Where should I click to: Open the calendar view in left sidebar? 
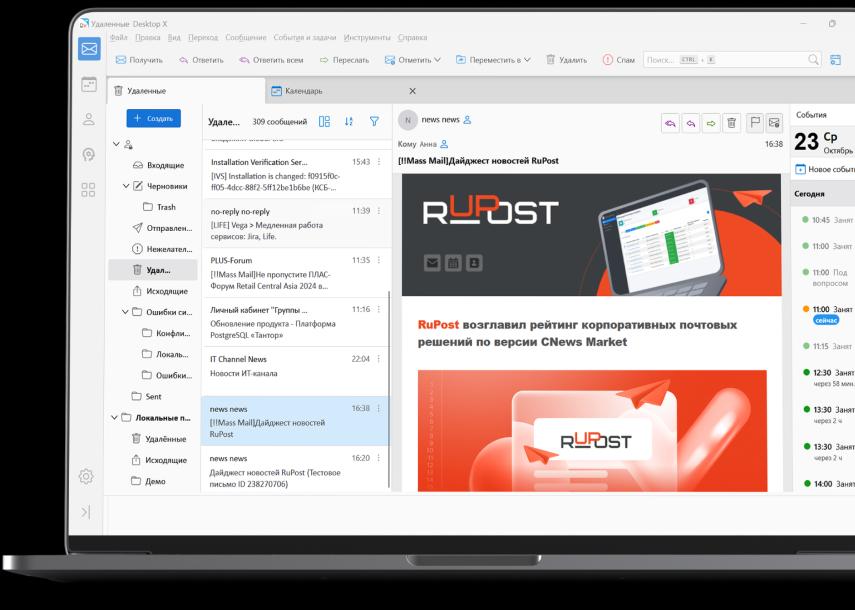pos(89,84)
